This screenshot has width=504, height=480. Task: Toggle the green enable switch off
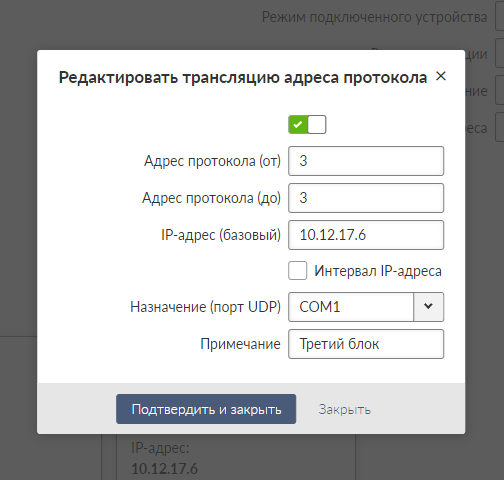[307, 125]
